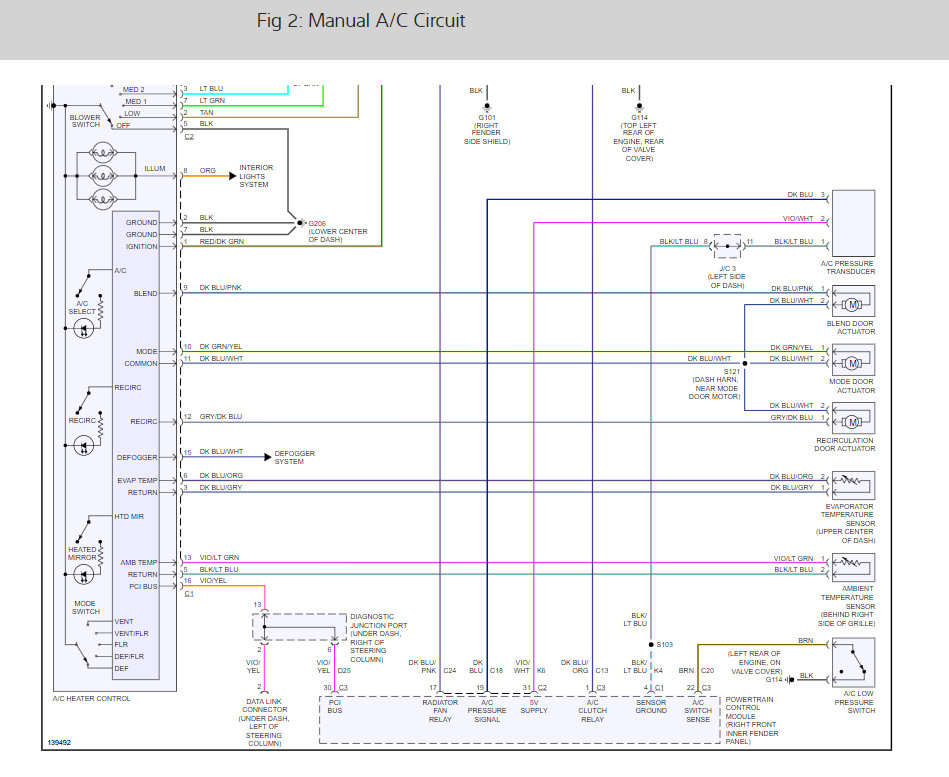This screenshot has height=777, width=949.
Task: Click the A/C Low Pressure Switch symbol
Action: 853,663
